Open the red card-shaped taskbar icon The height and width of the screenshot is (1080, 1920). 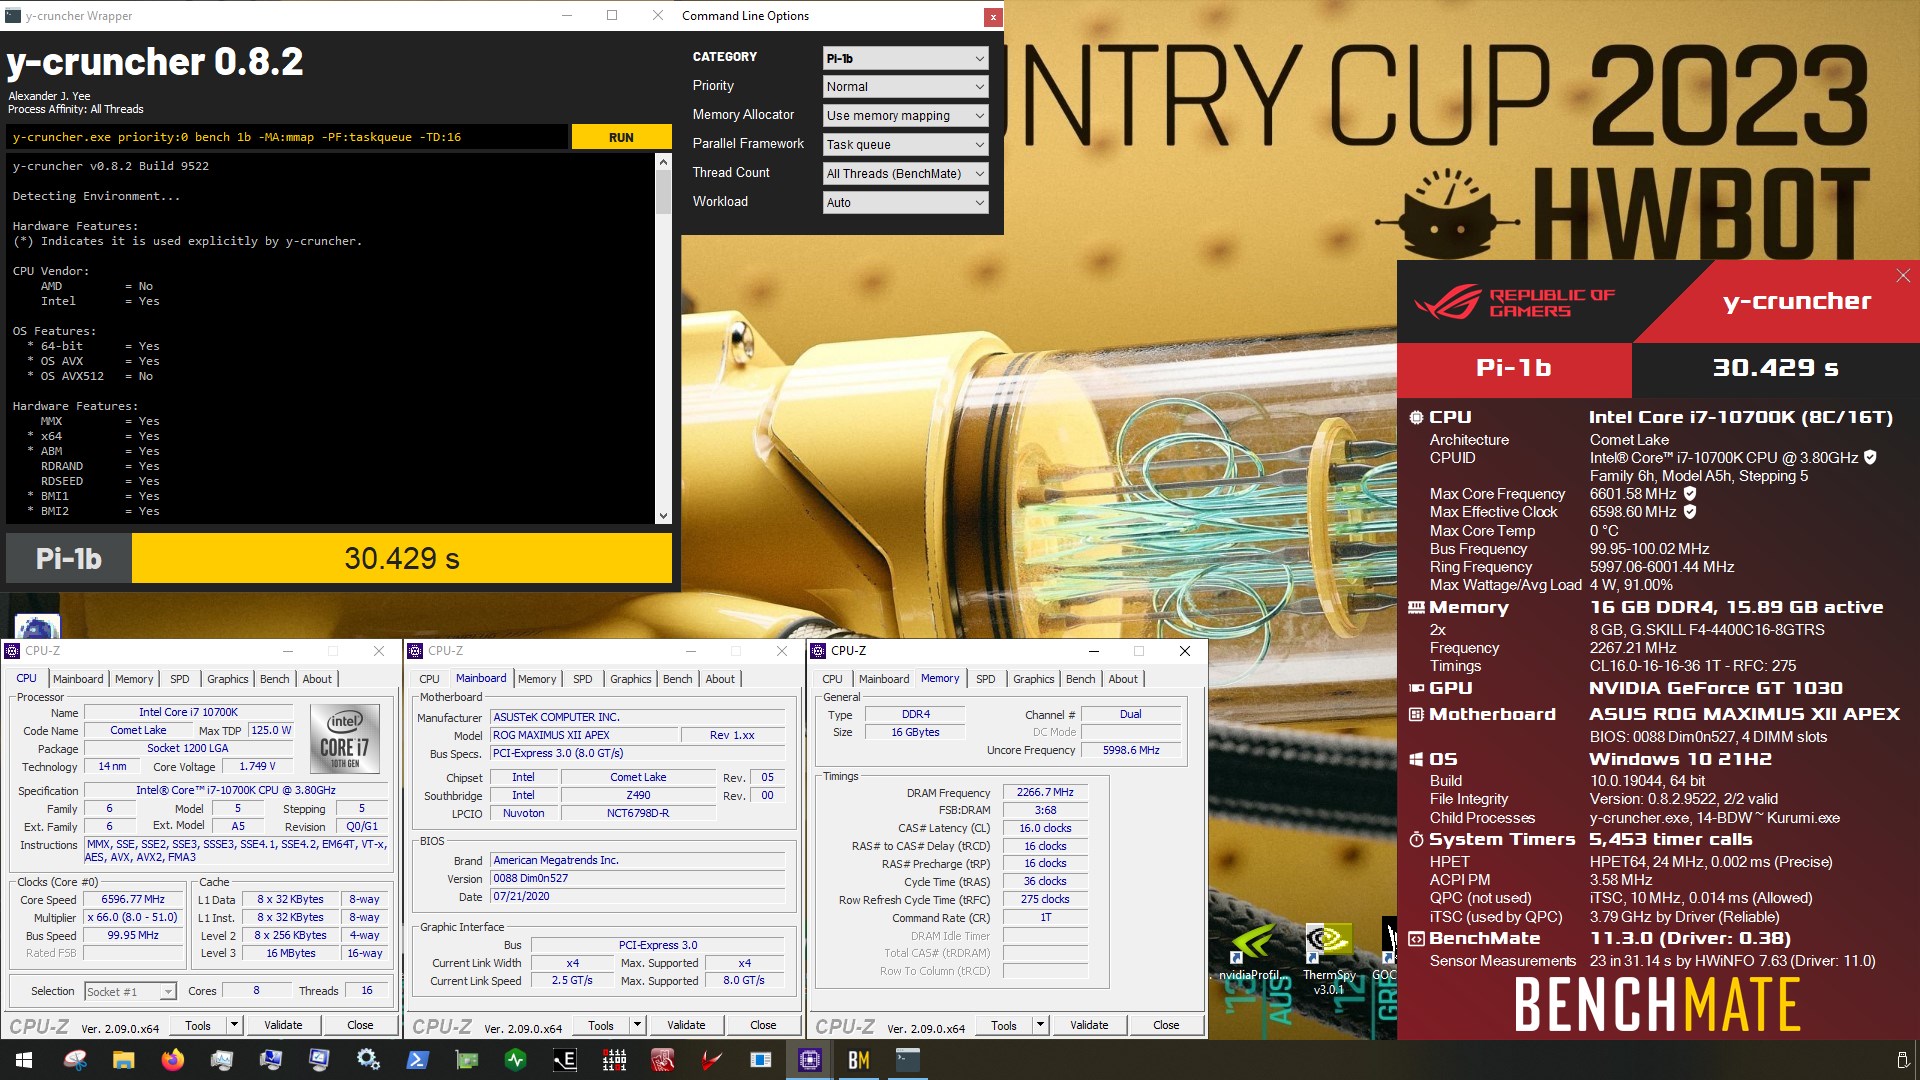click(x=662, y=1060)
